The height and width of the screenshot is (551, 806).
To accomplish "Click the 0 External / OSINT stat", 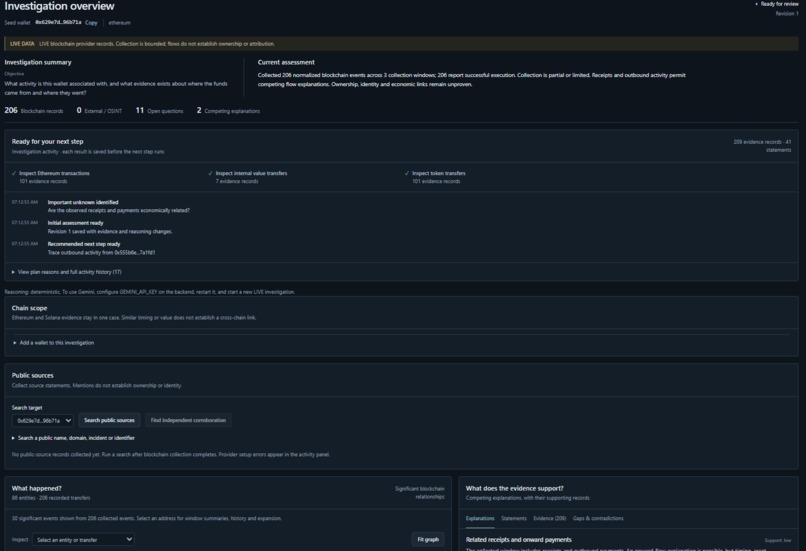I will pos(99,111).
